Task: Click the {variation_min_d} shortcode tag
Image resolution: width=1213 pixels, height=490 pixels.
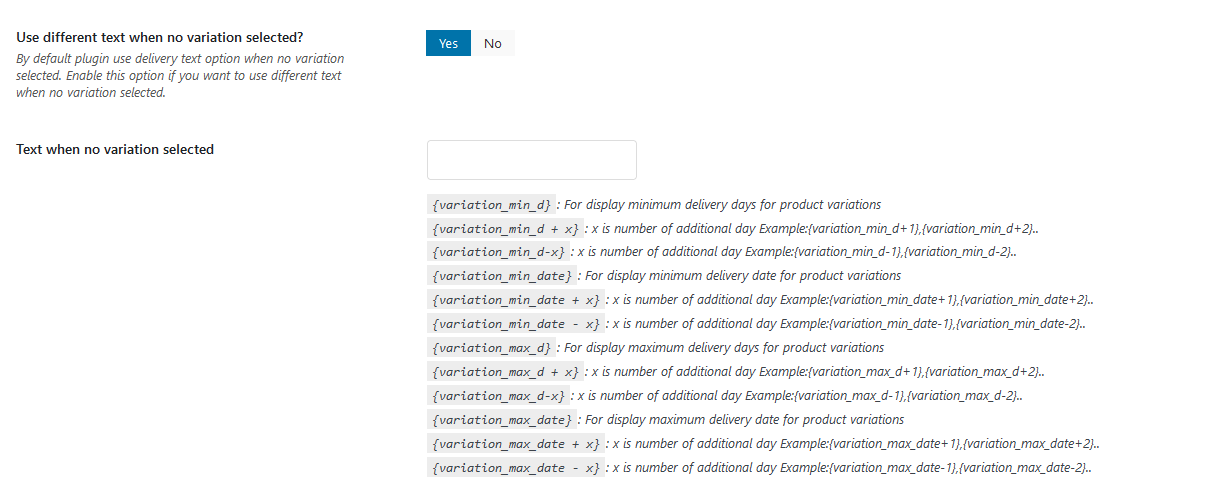Action: point(491,204)
